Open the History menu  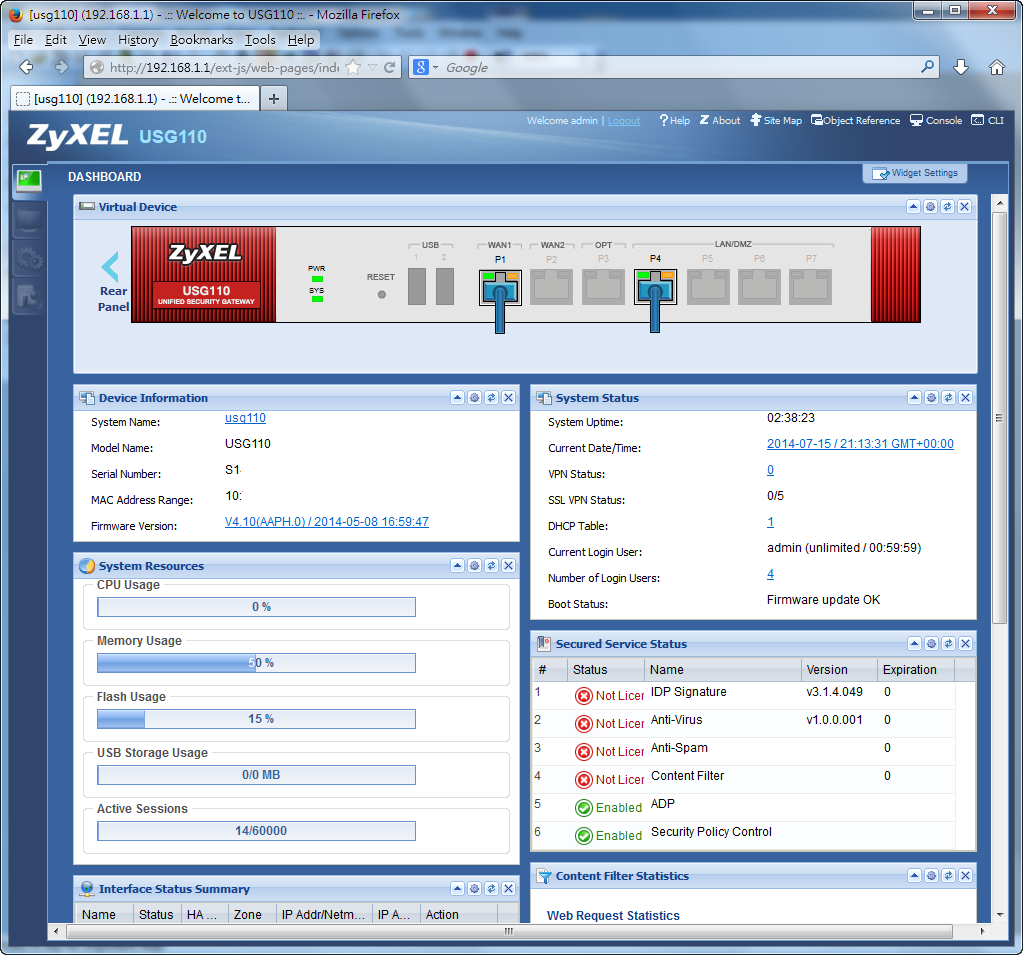pos(138,40)
